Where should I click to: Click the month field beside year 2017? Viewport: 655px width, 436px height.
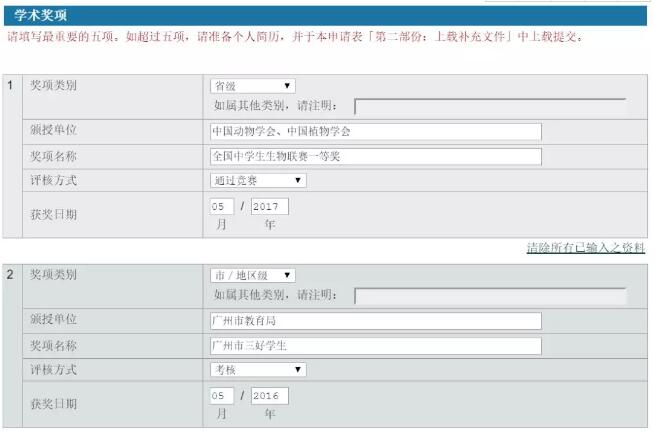point(221,206)
